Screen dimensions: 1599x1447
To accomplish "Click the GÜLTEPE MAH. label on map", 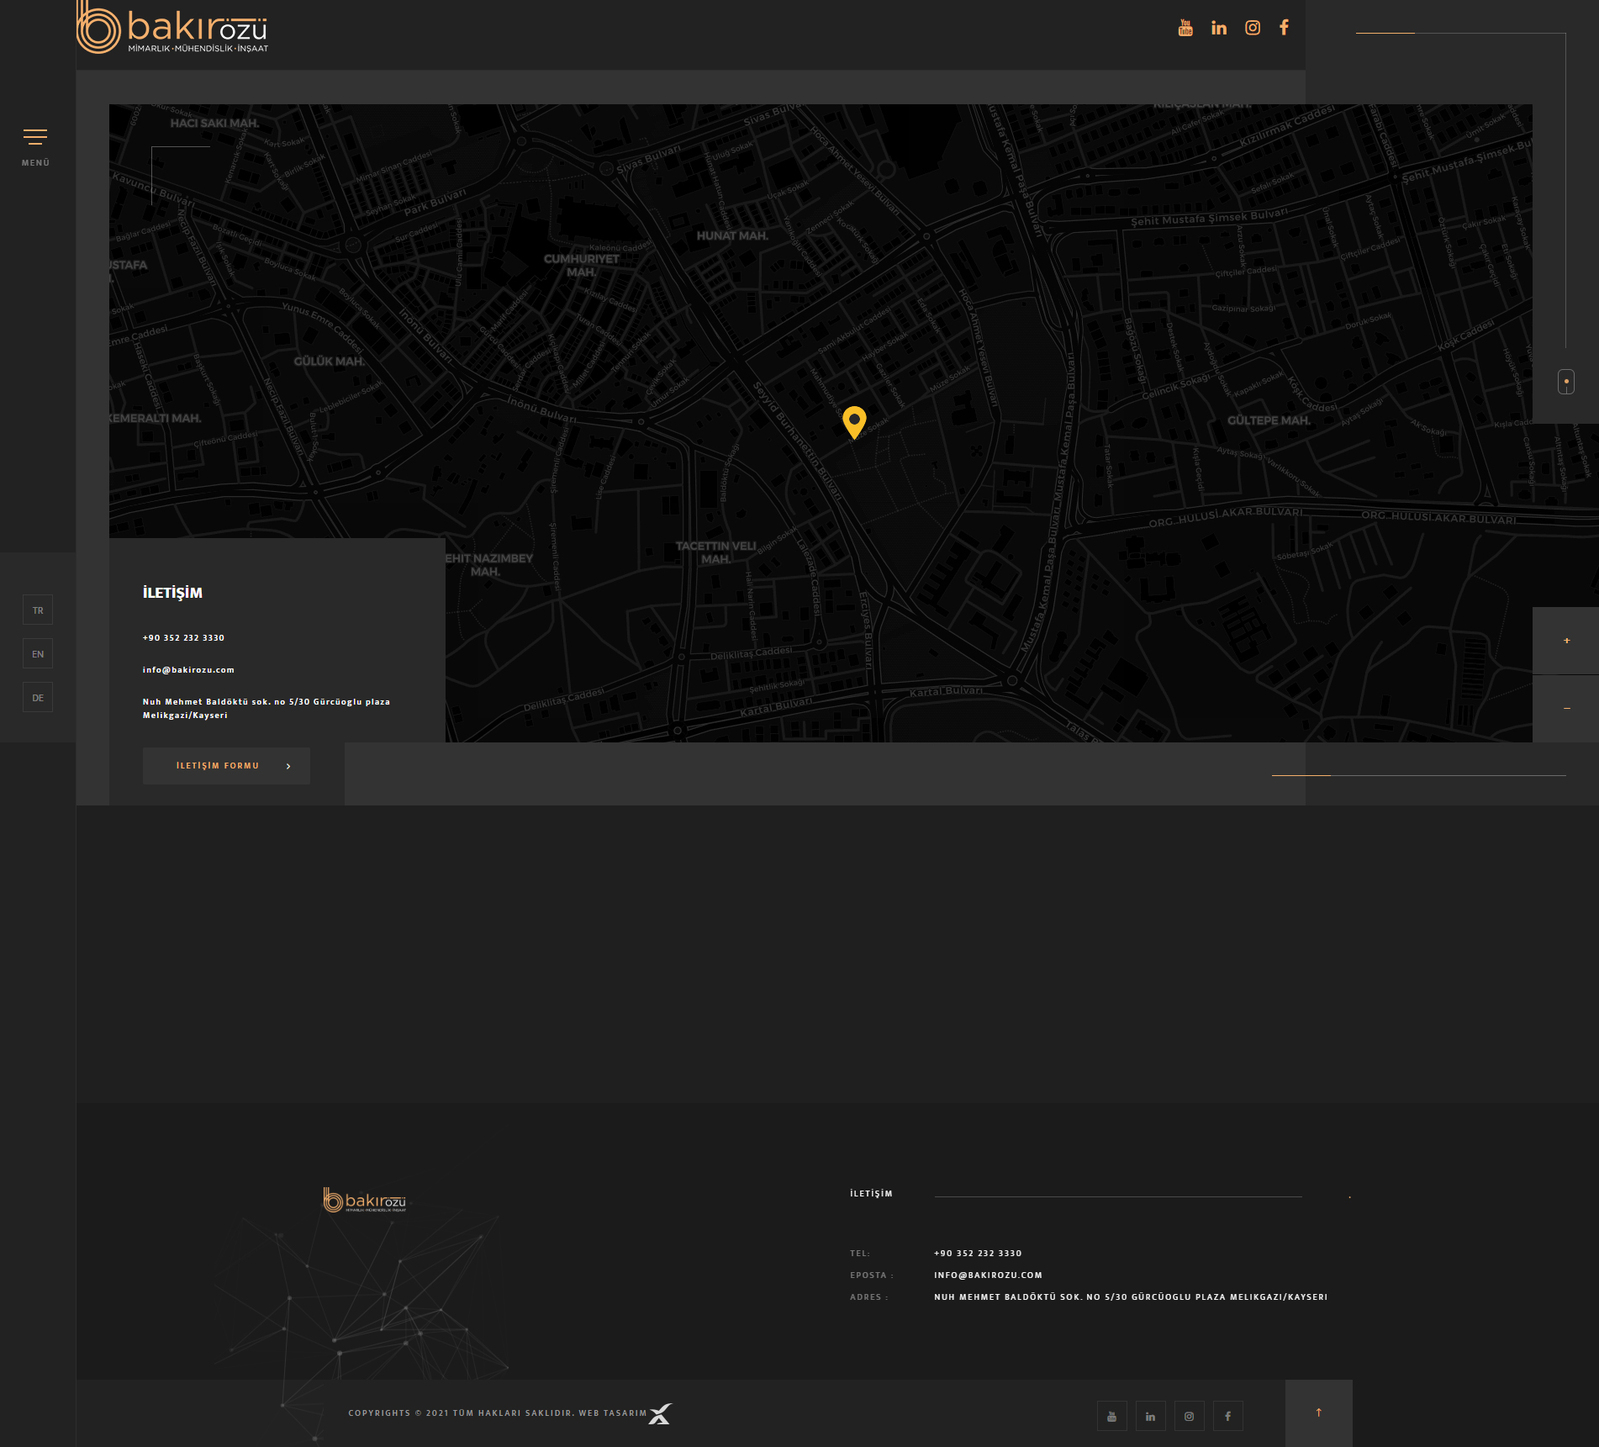I will pyautogui.click(x=1269, y=421).
